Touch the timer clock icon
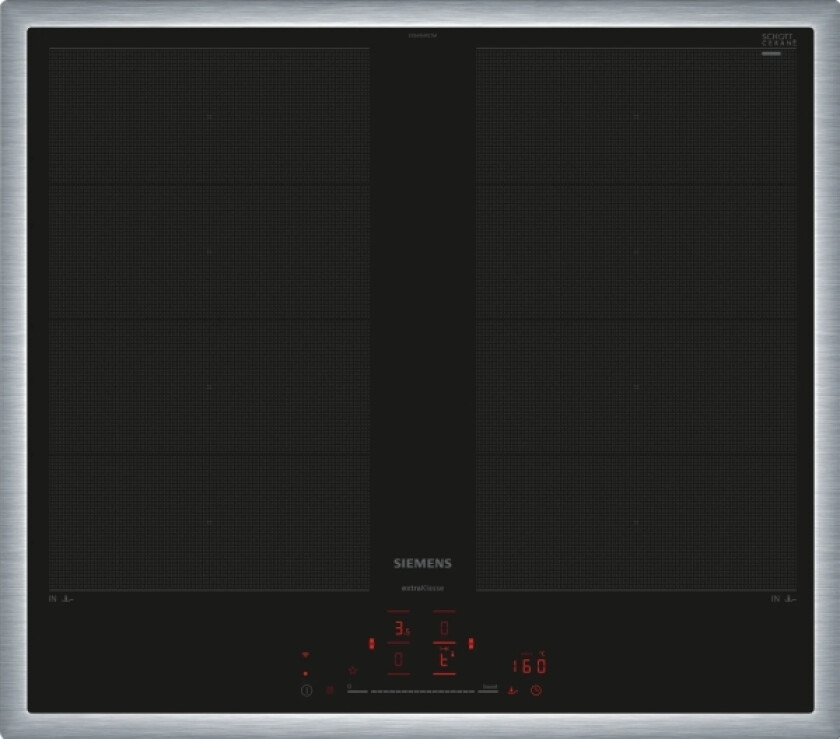This screenshot has height=739, width=840. [536, 690]
